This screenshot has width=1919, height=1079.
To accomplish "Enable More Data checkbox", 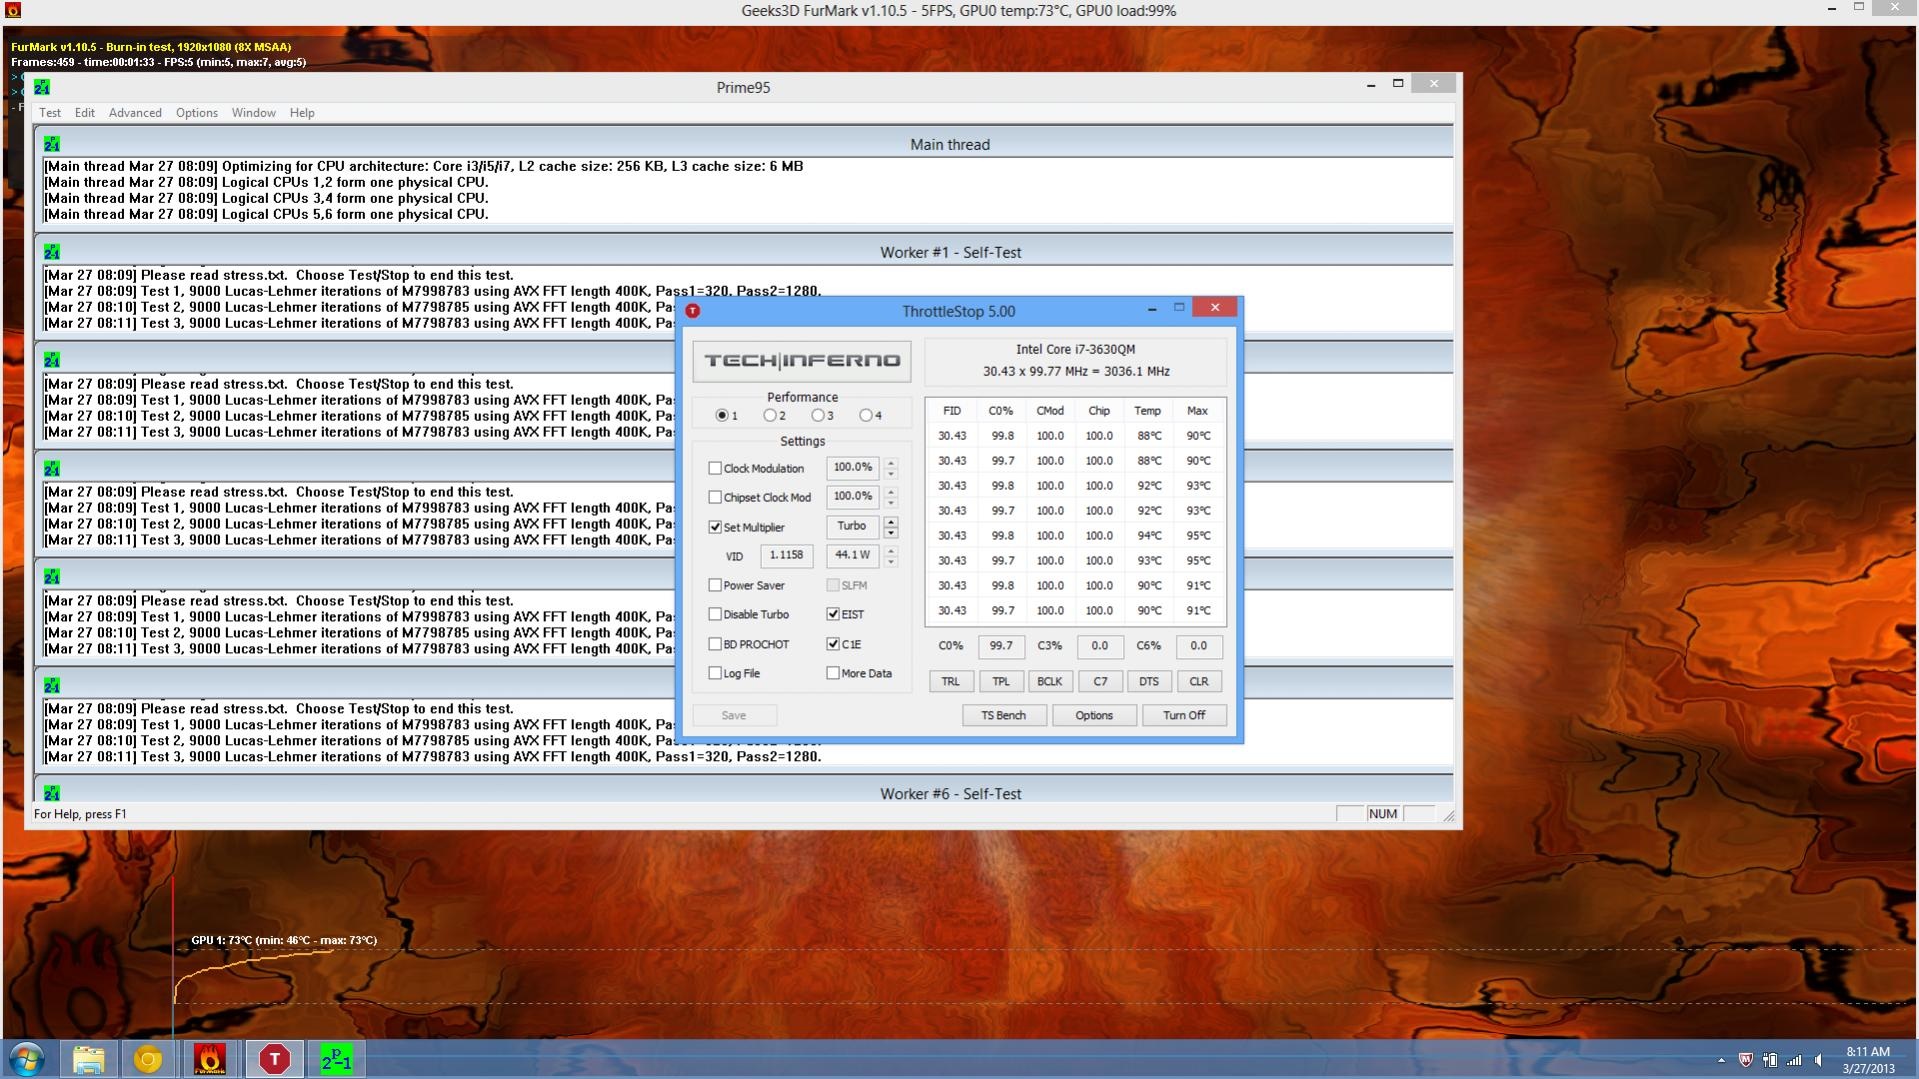I will 833,673.
